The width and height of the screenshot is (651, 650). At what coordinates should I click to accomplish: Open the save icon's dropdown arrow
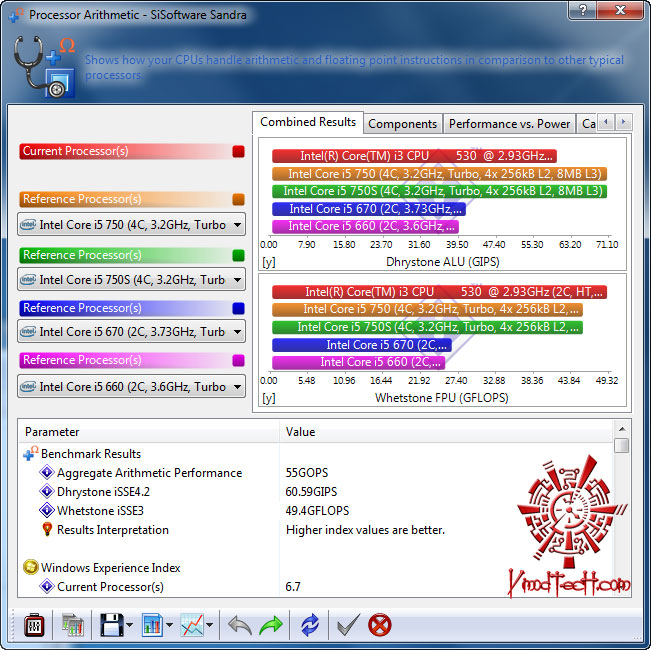(x=130, y=625)
